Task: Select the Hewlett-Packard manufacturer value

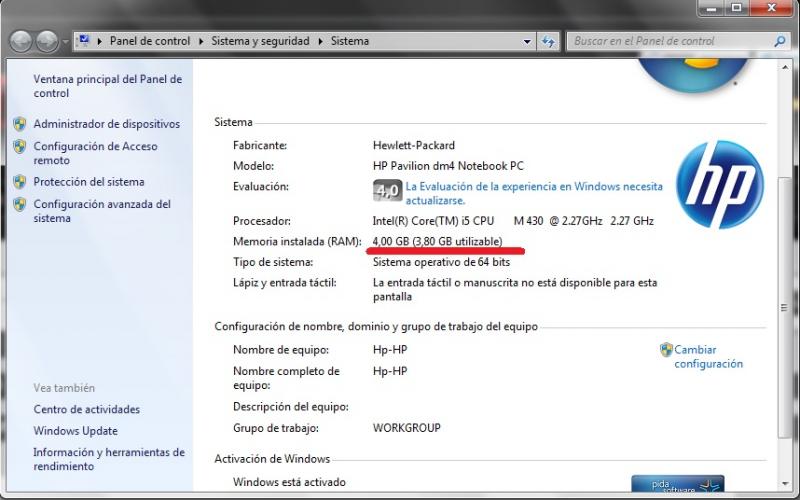Action: (x=414, y=145)
